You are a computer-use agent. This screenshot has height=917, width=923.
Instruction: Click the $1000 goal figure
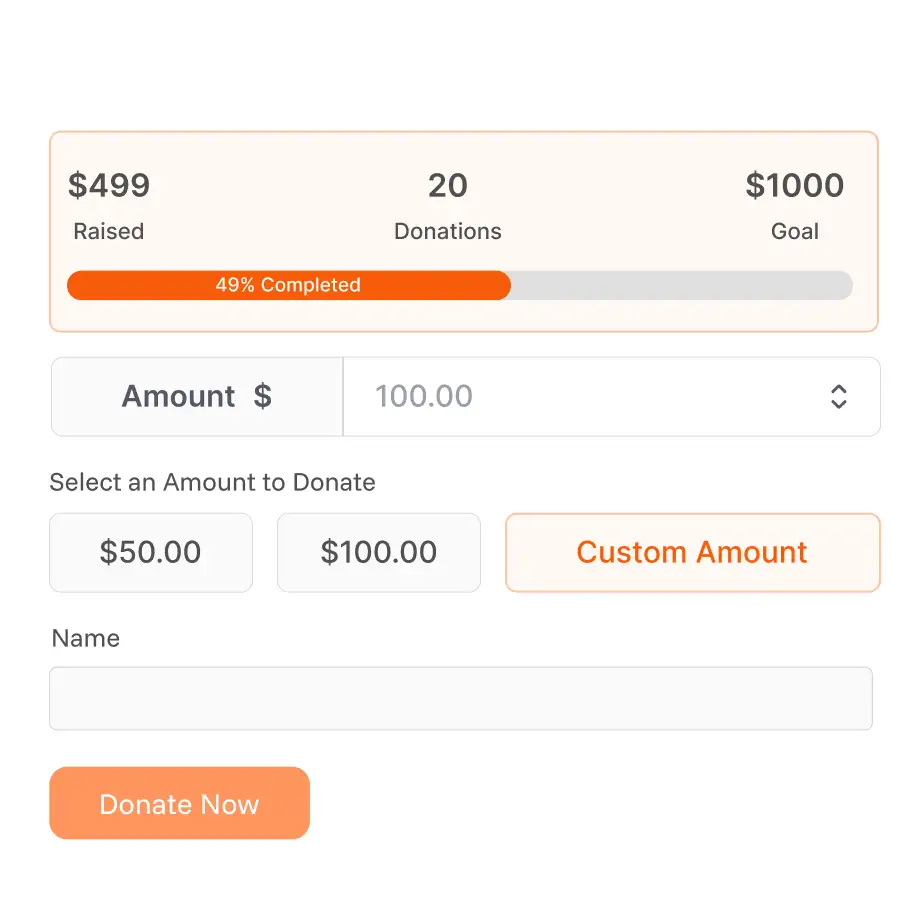[795, 186]
